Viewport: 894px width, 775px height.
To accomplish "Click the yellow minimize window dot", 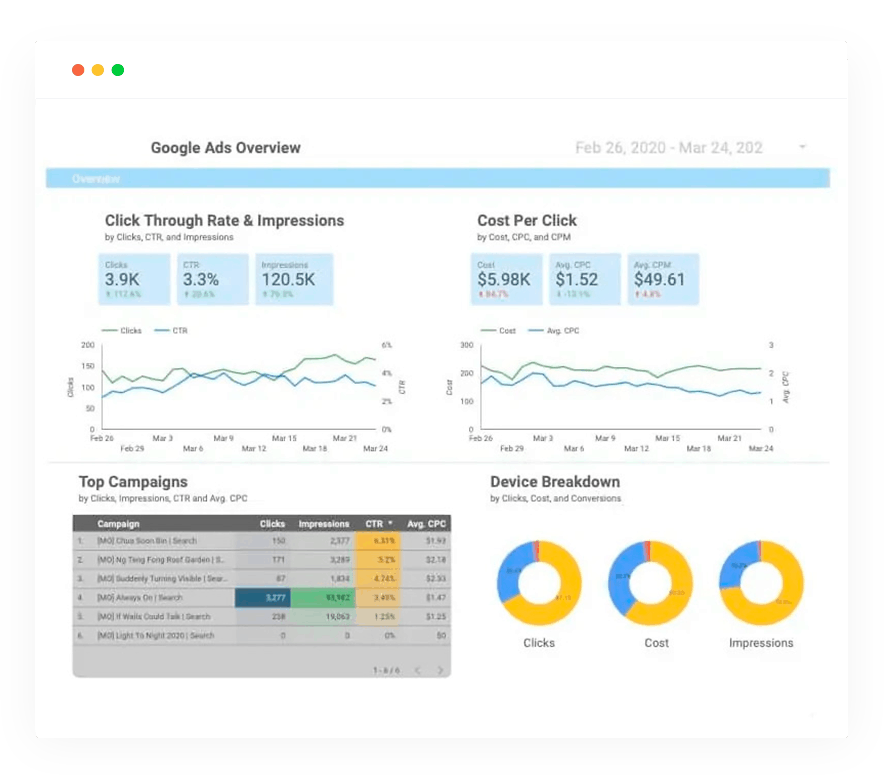I will [x=98, y=70].
